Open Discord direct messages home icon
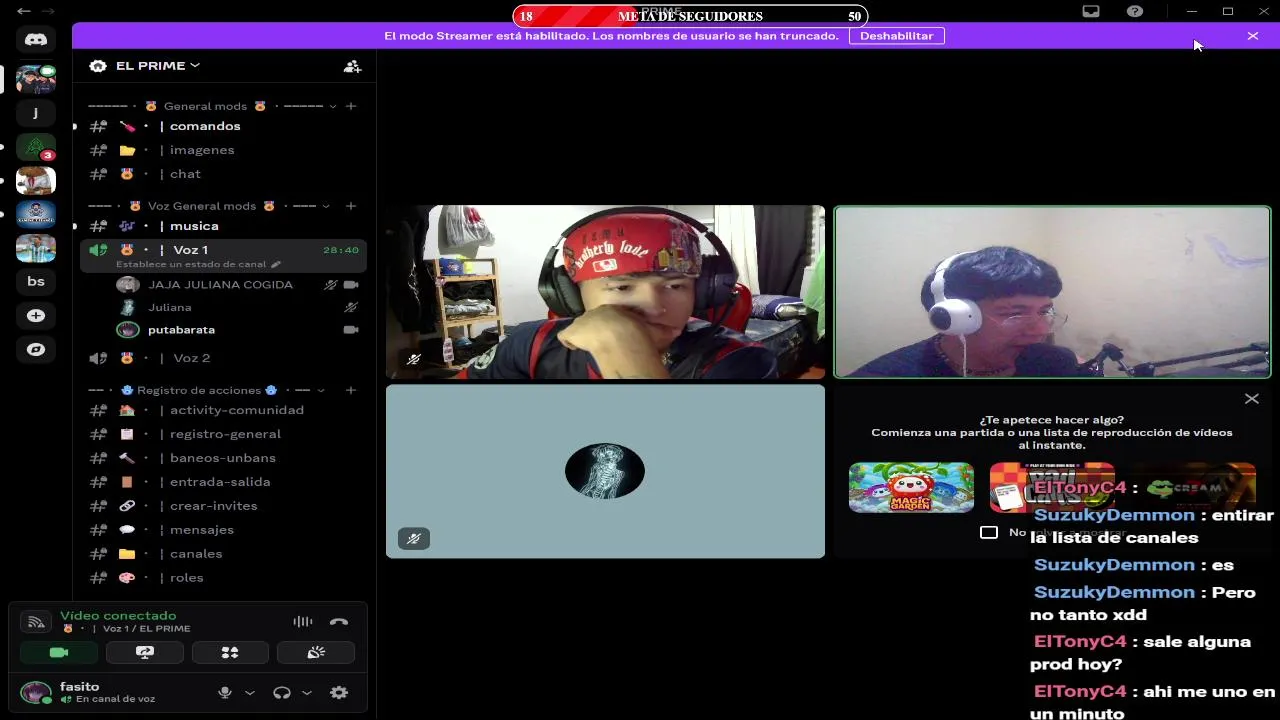 click(36, 39)
